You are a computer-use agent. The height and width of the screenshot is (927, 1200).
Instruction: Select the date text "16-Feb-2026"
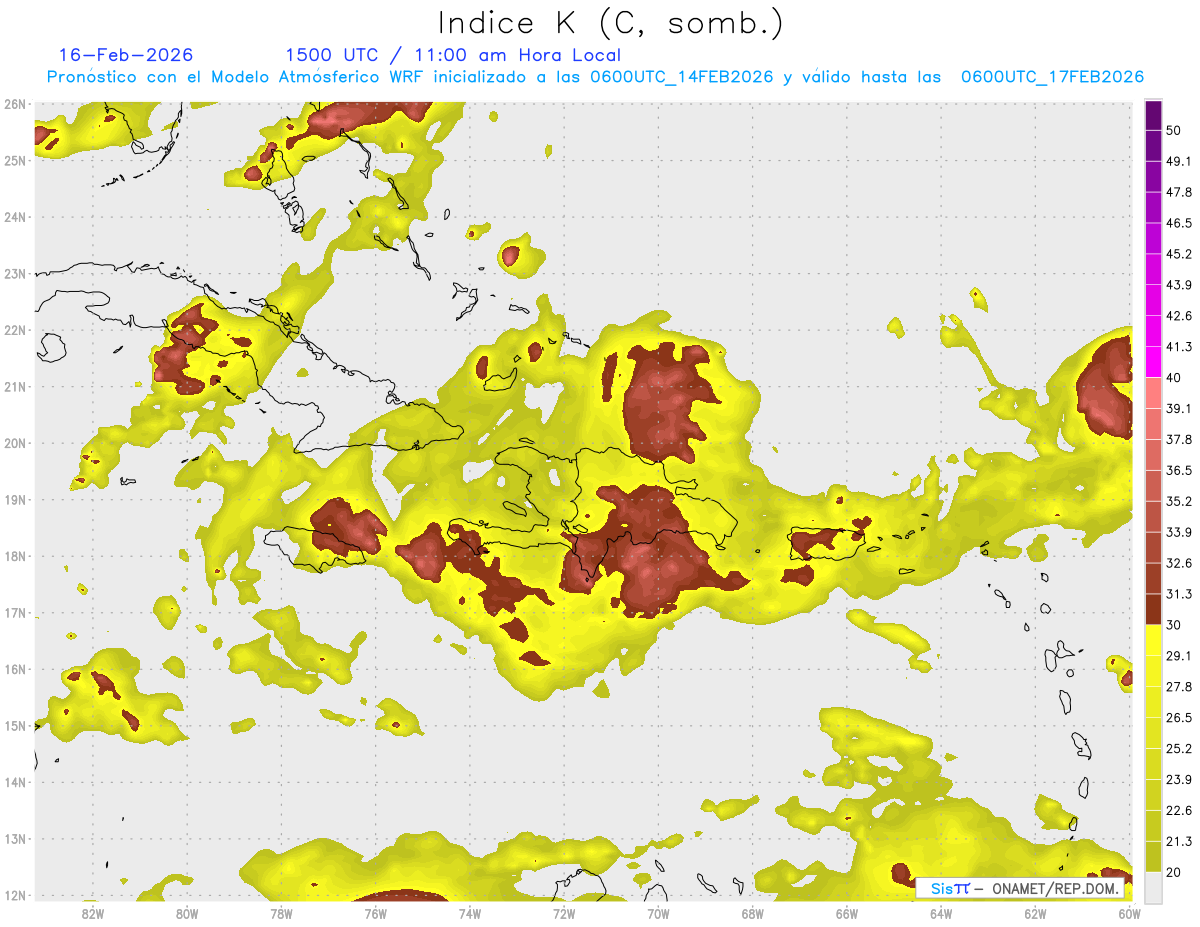coord(126,55)
